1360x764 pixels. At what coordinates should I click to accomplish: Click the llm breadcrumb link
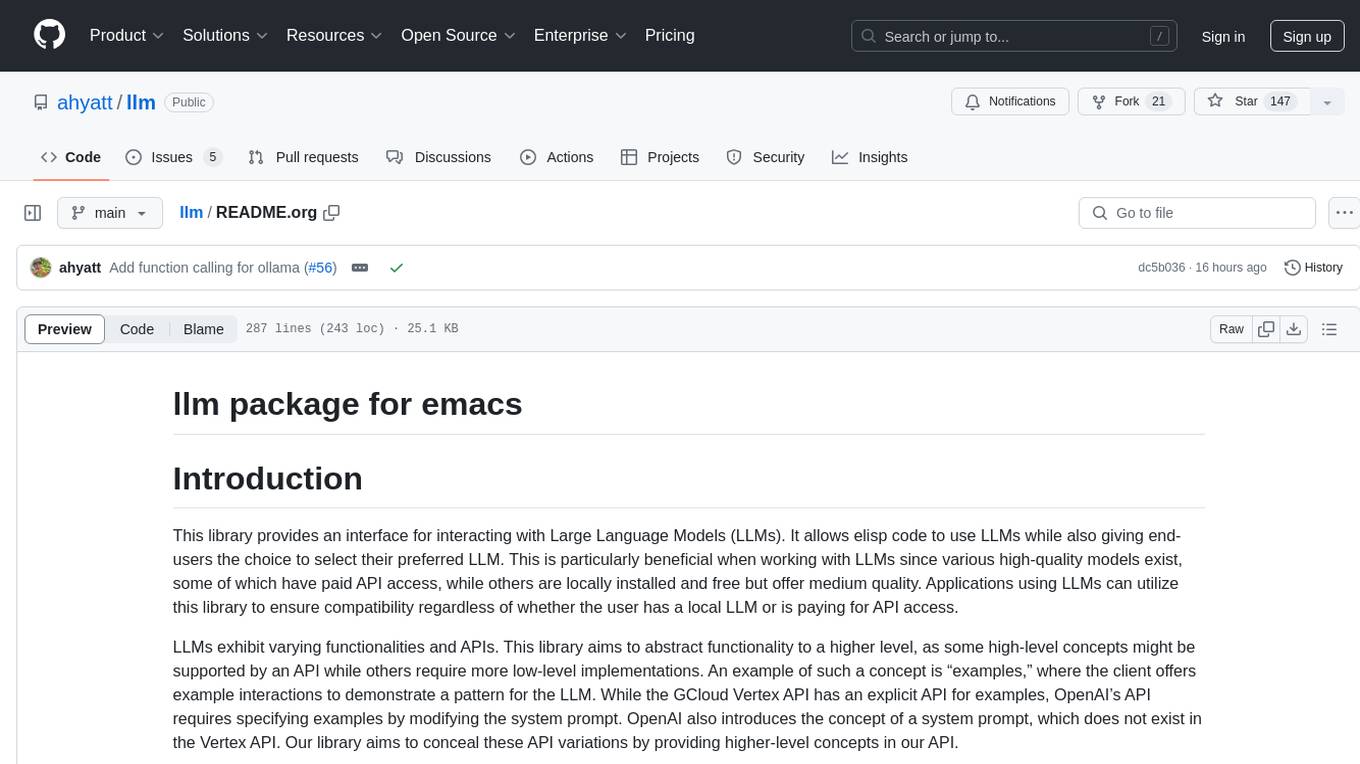click(x=191, y=213)
